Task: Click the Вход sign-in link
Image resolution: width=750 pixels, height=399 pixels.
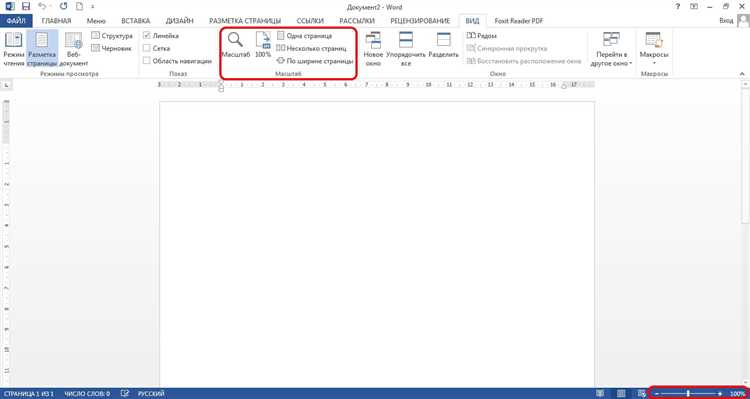Action: click(726, 21)
